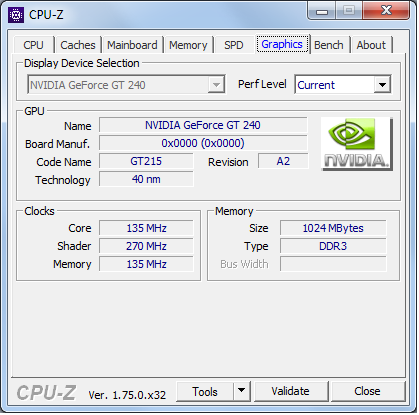The image size is (419, 415).
Task: Open the Caches tab
Action: (x=78, y=45)
